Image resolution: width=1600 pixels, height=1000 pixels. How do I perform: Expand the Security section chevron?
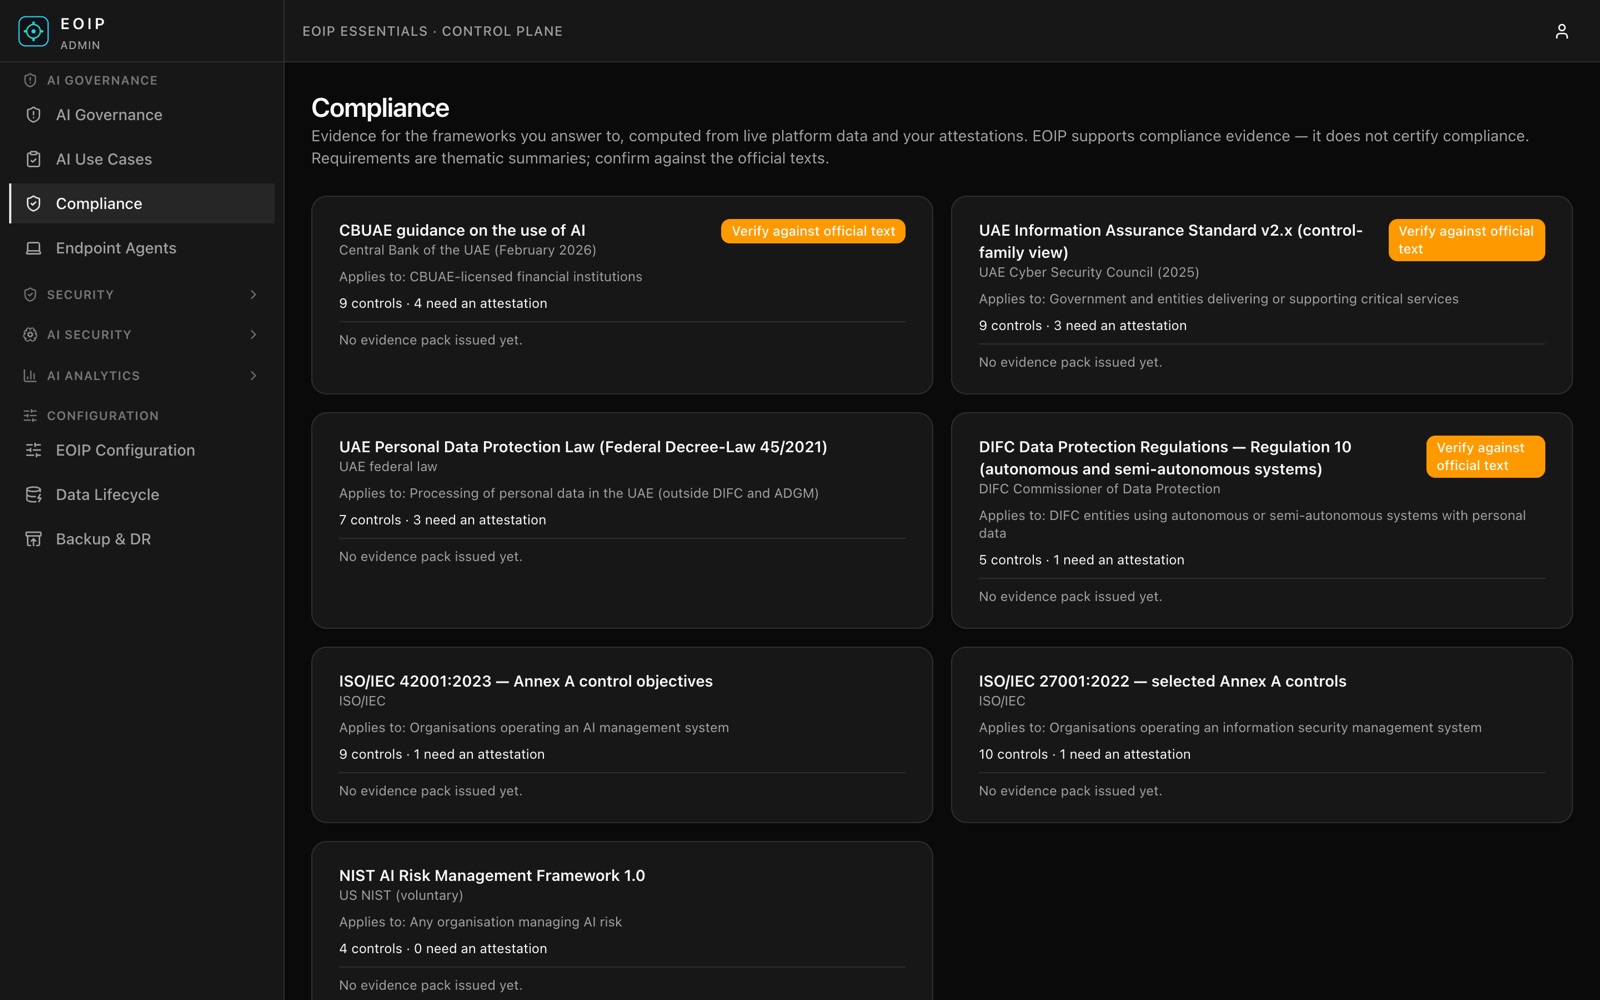[253, 295]
